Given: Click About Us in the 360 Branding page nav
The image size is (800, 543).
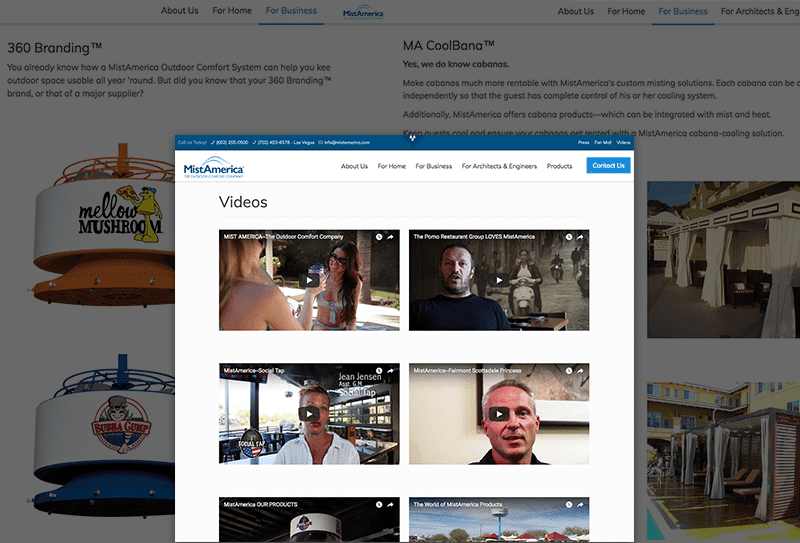Looking at the screenshot, I should [180, 10].
